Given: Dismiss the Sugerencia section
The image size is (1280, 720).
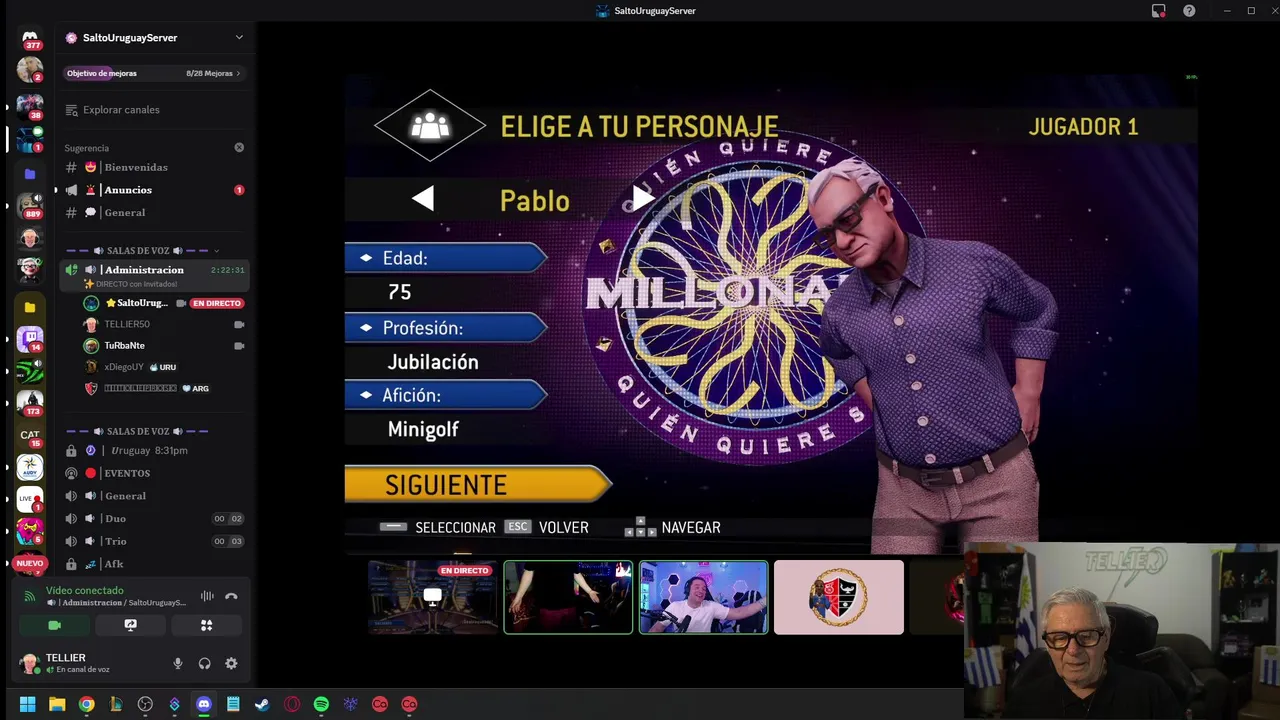Looking at the screenshot, I should (239, 147).
